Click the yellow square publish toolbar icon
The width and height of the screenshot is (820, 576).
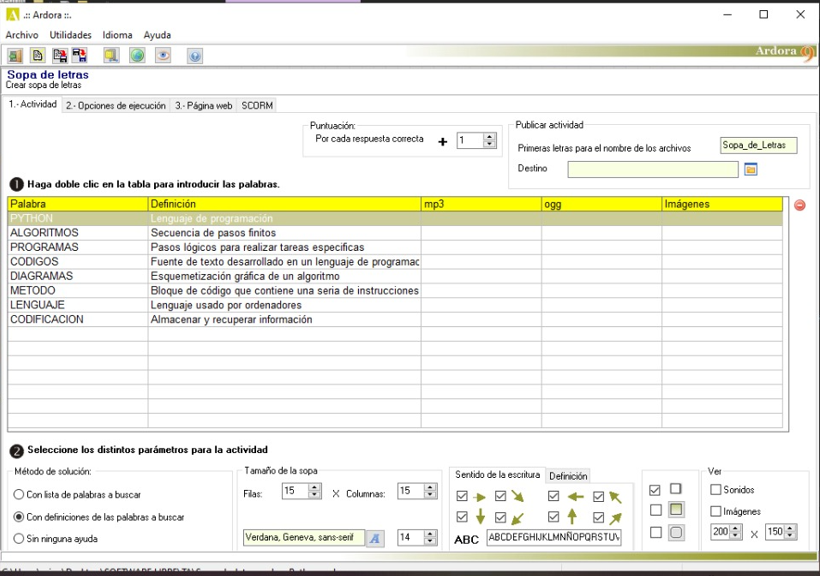111,55
